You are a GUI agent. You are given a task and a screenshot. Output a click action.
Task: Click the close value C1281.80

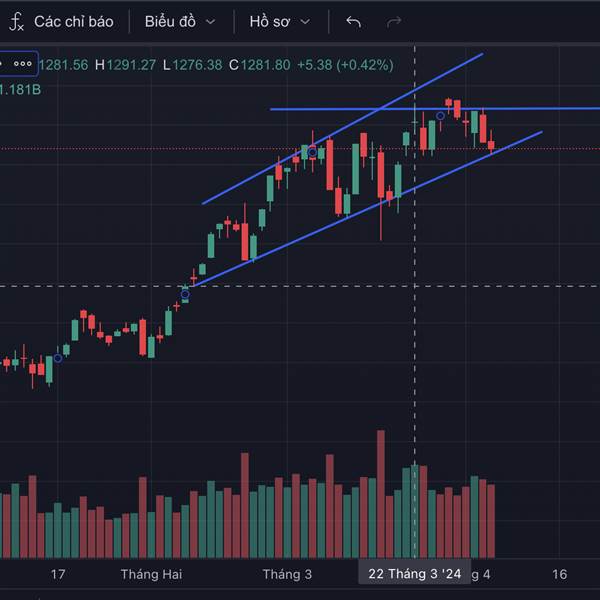260,65
